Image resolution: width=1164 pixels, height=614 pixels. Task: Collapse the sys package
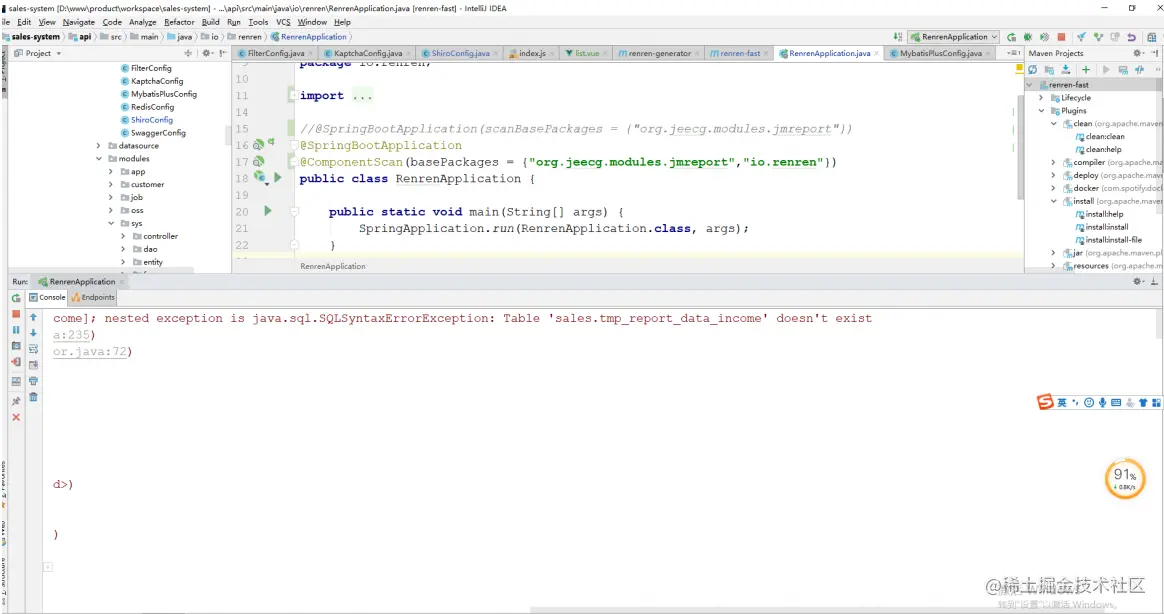coord(111,223)
